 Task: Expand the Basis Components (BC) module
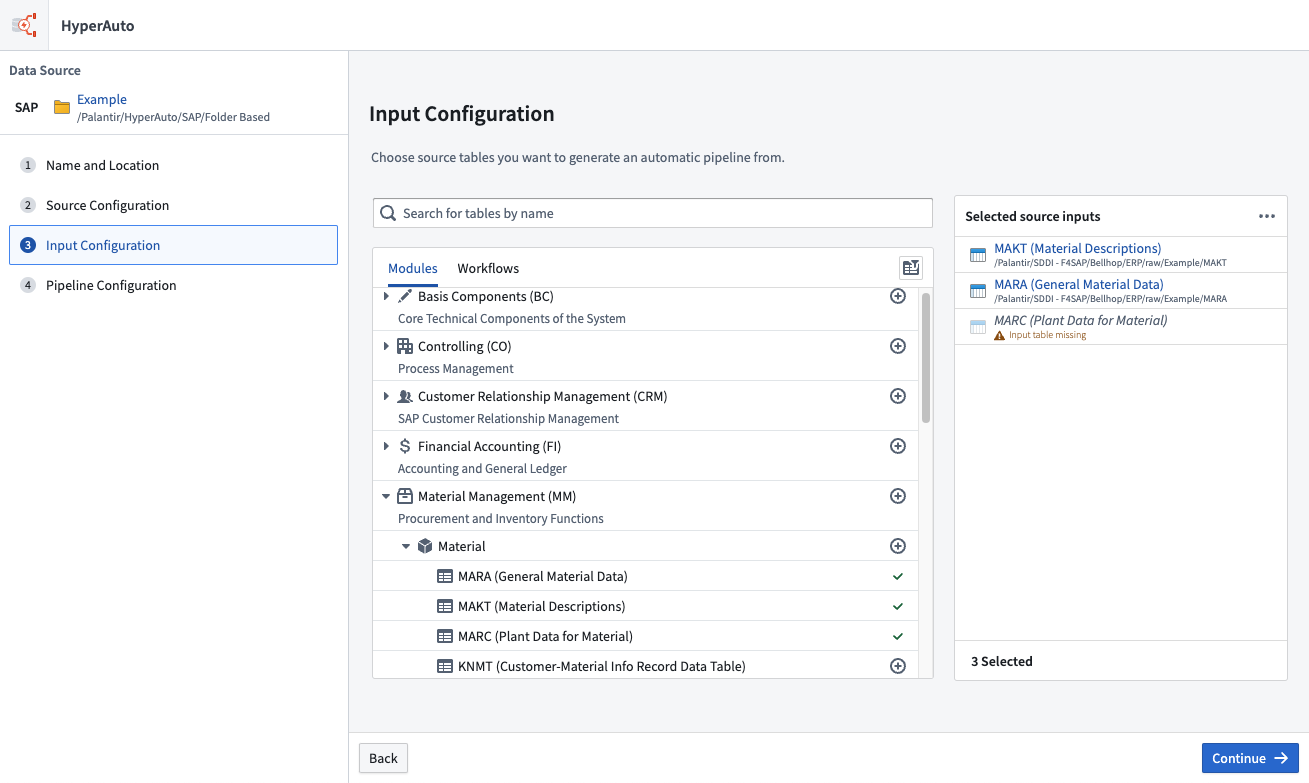click(x=386, y=296)
